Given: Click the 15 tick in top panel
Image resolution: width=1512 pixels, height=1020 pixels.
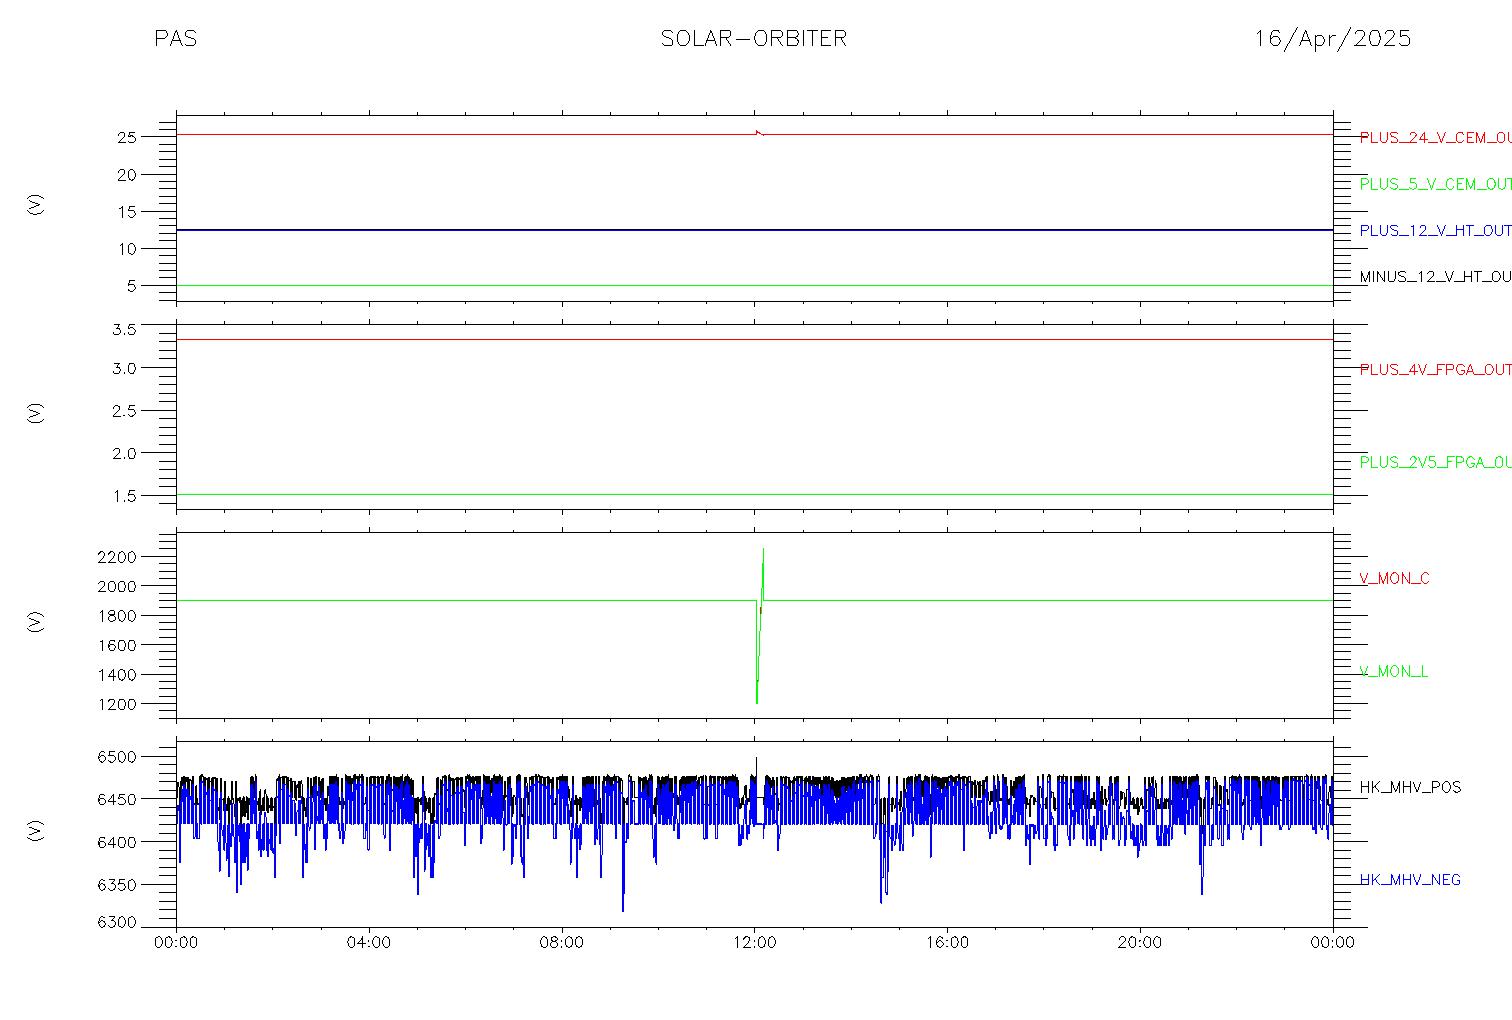Looking at the screenshot, I should [x=127, y=211].
